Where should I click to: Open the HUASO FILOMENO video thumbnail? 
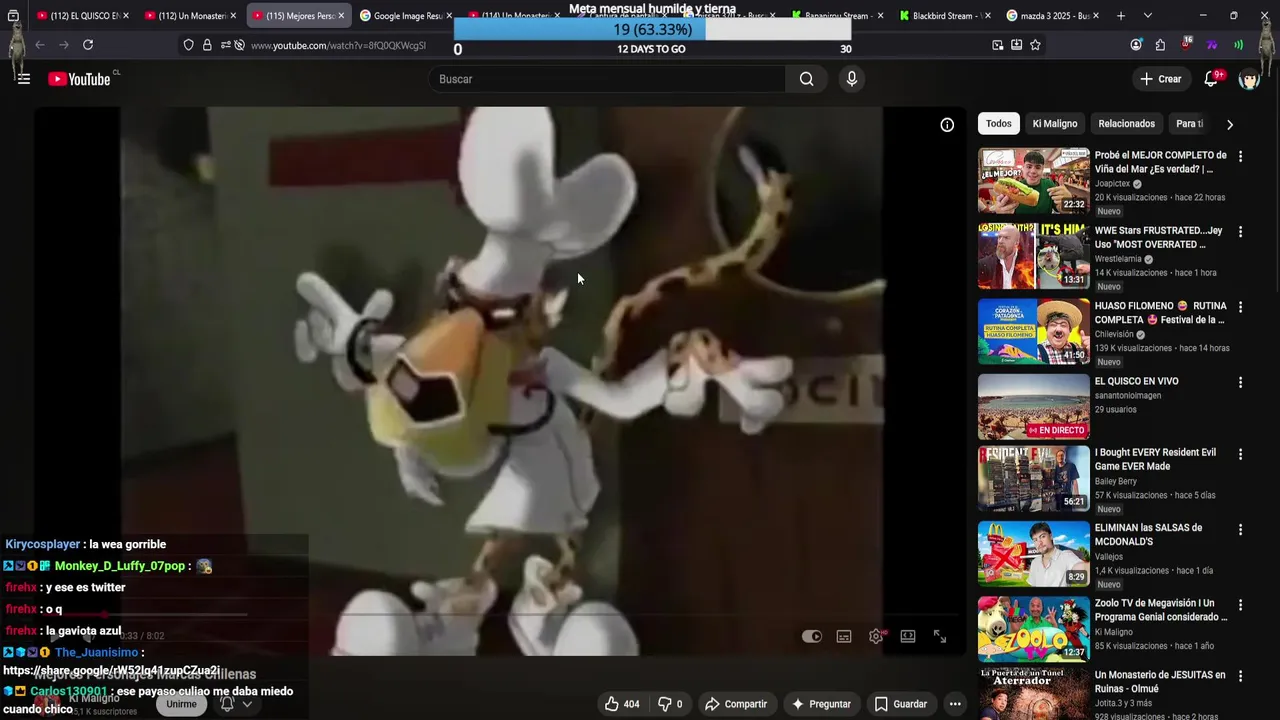pos(1033,331)
